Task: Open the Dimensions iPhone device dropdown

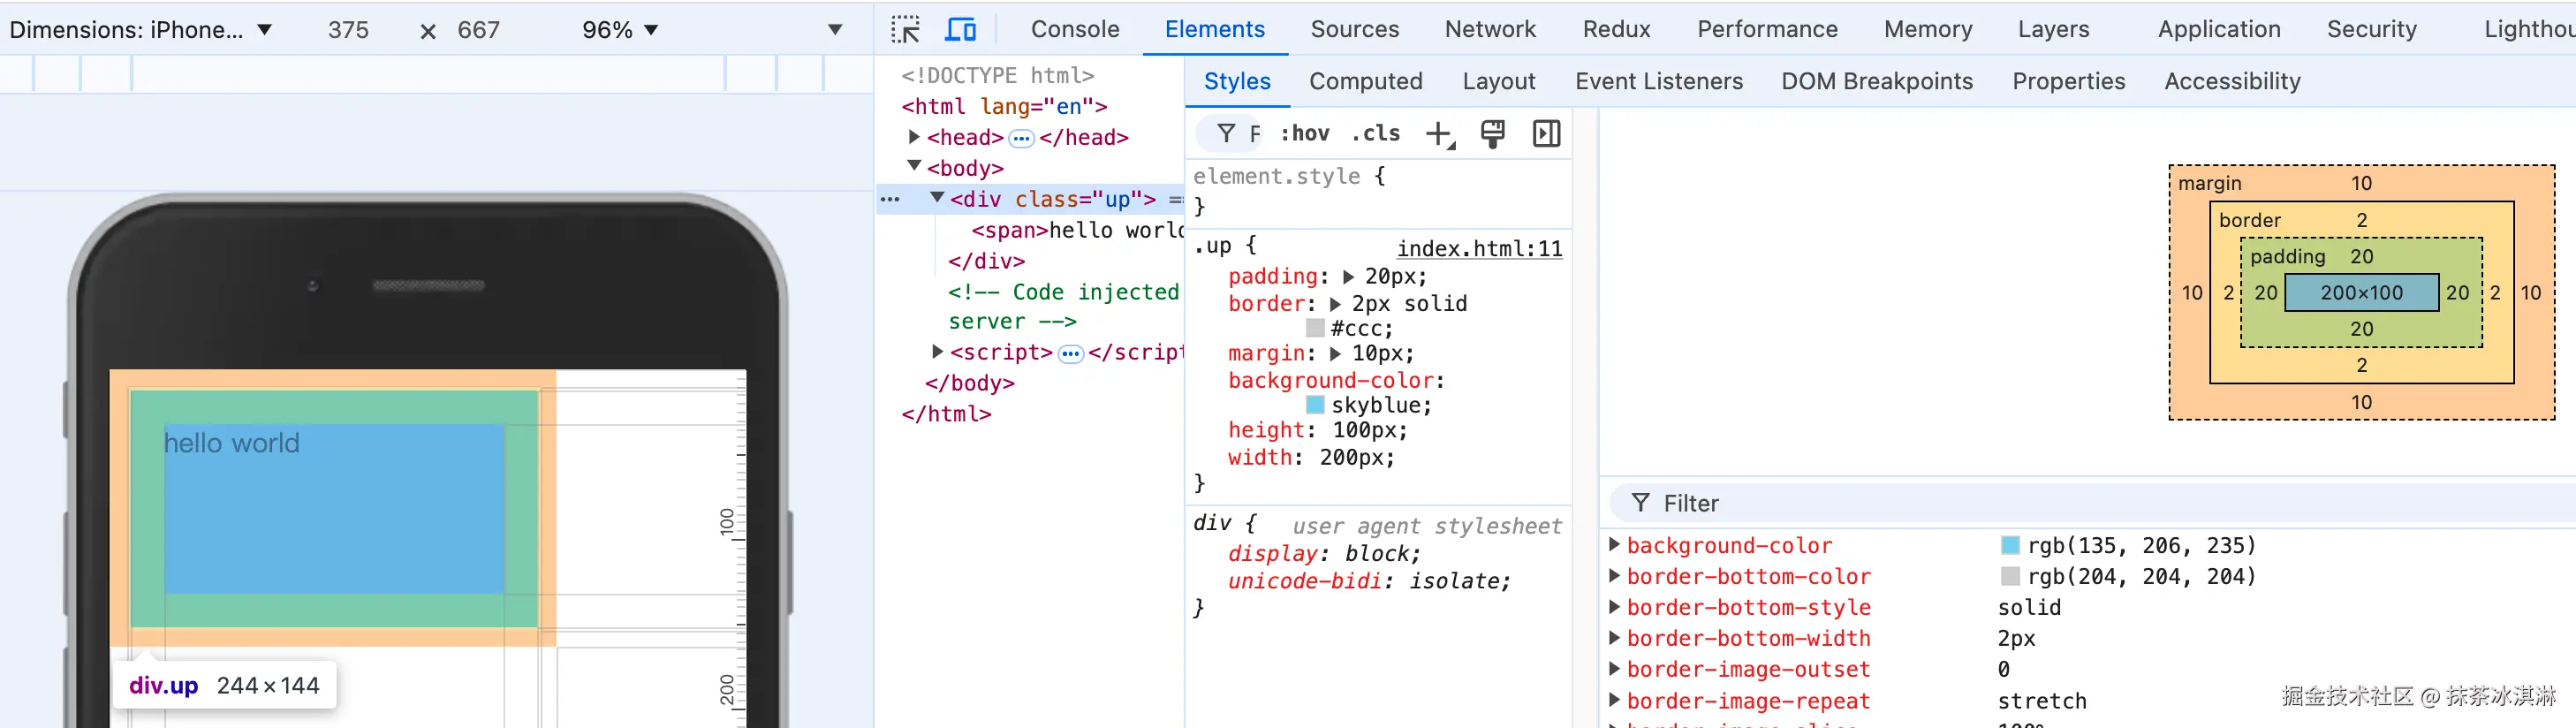Action: click(x=141, y=30)
